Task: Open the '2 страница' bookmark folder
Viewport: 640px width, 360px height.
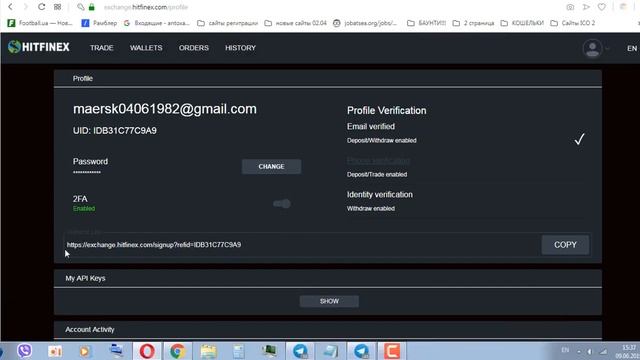Action: (473, 23)
